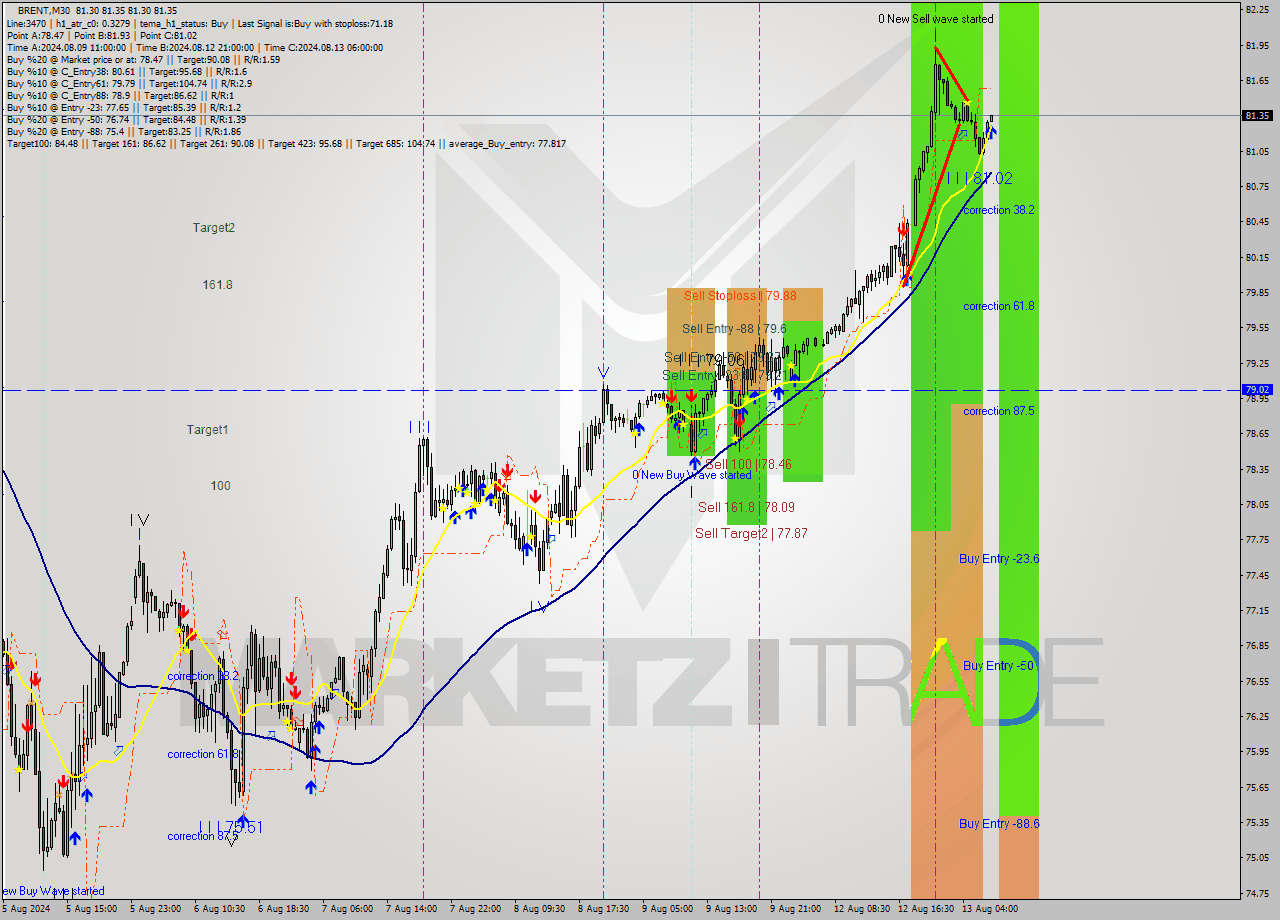Click the 'Buy %10 @ C_Entry38: 80.61' line
The height and width of the screenshot is (920, 1280).
126,72
